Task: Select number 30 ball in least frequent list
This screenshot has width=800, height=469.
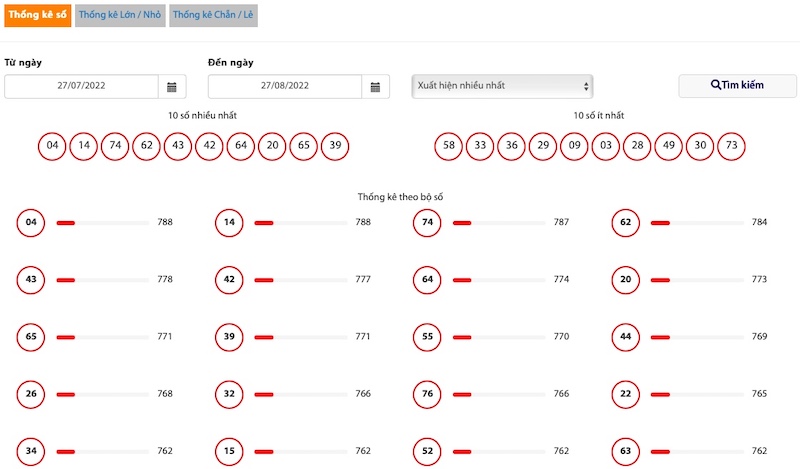Action: pos(700,146)
